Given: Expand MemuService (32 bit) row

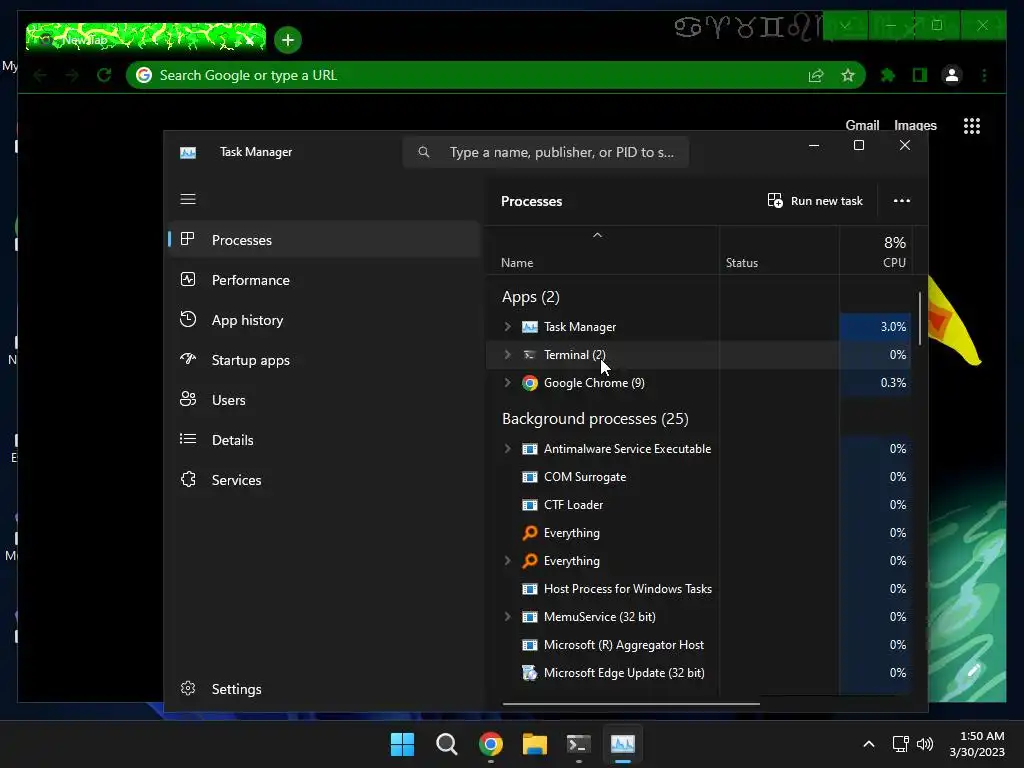Looking at the screenshot, I should click(507, 616).
